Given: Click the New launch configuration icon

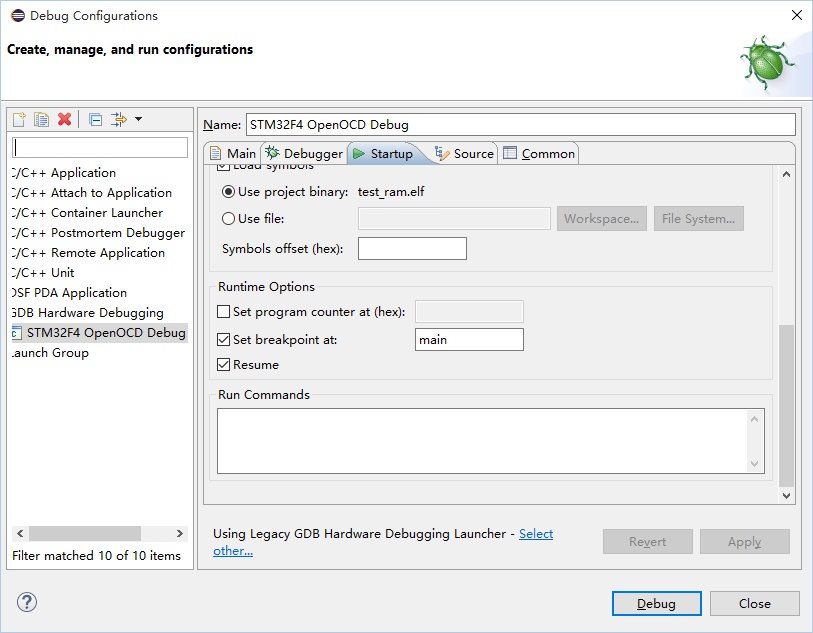Looking at the screenshot, I should tap(19, 119).
